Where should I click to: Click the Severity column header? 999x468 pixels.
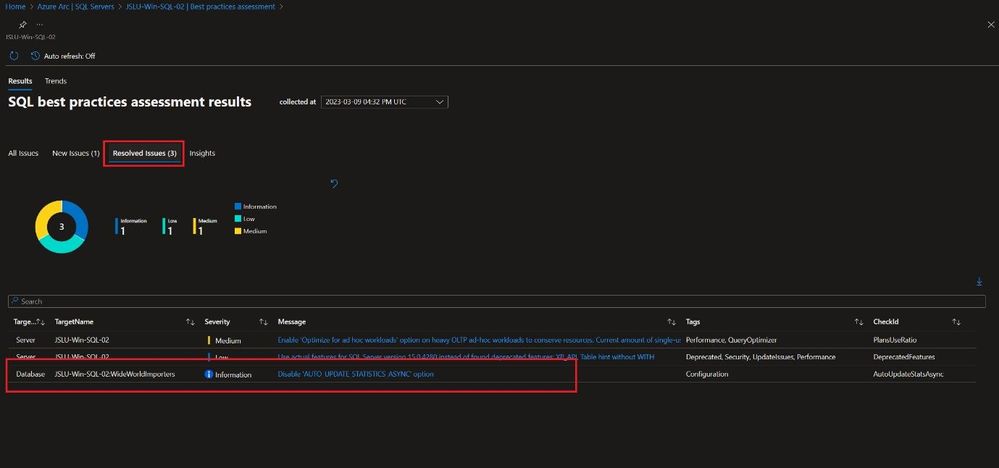coord(217,322)
